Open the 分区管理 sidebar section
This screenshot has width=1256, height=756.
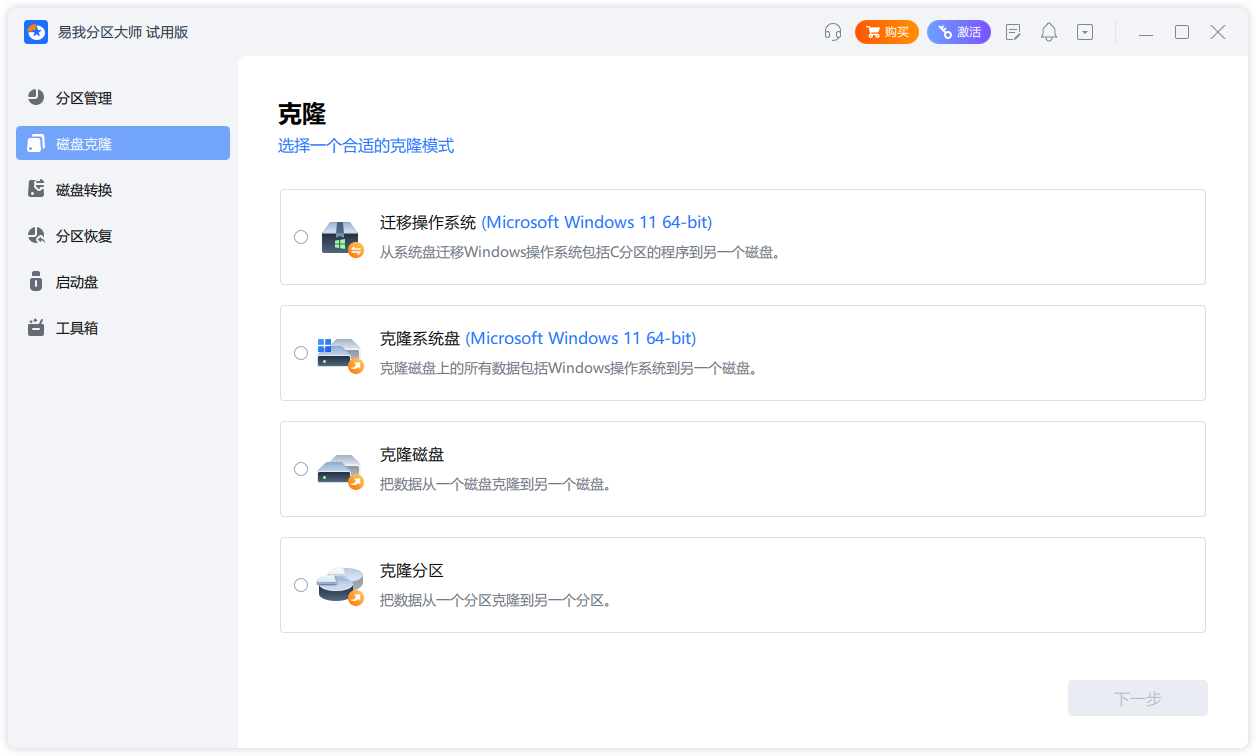(123, 97)
